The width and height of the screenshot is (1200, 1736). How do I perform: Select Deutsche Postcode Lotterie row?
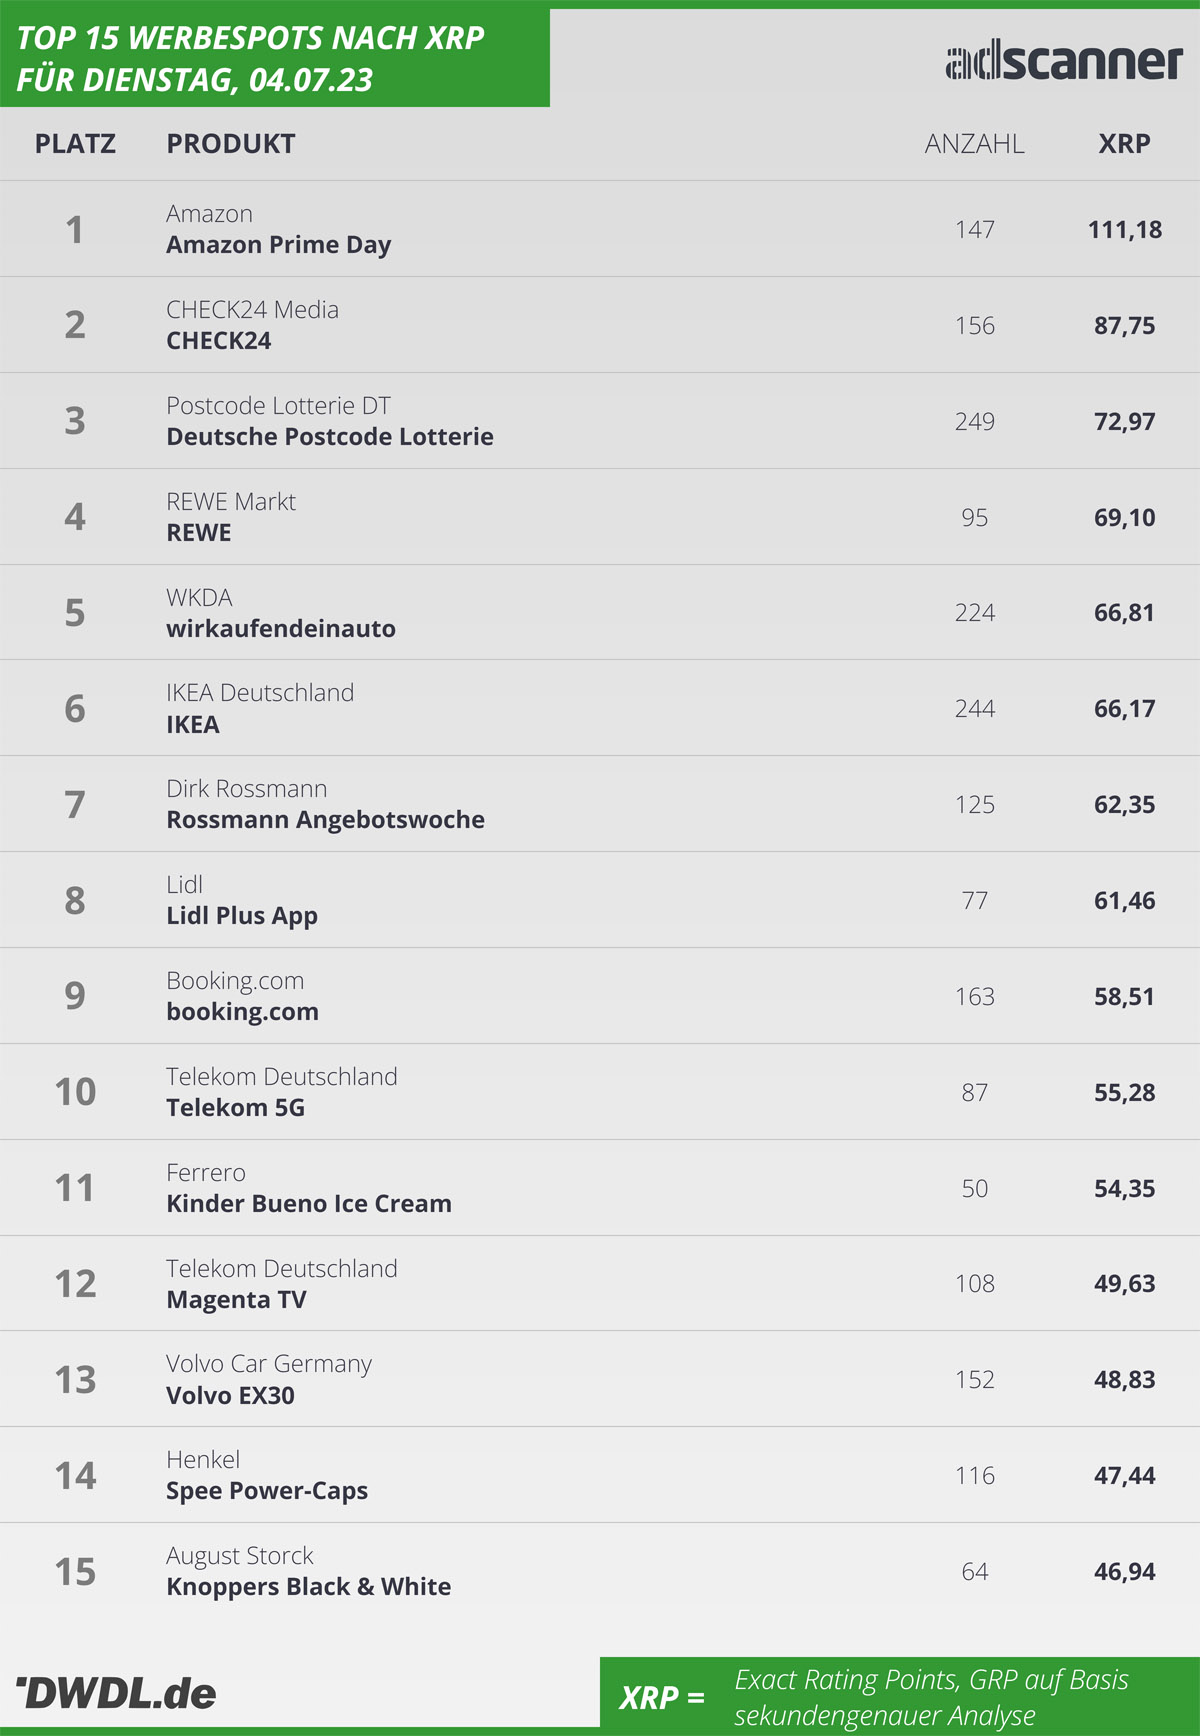pyautogui.click(x=600, y=421)
